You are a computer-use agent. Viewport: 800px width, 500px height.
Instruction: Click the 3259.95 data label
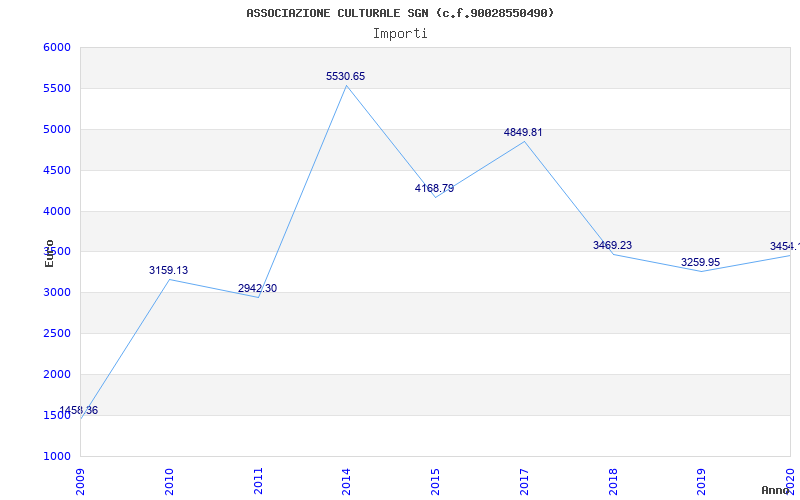coord(701,262)
